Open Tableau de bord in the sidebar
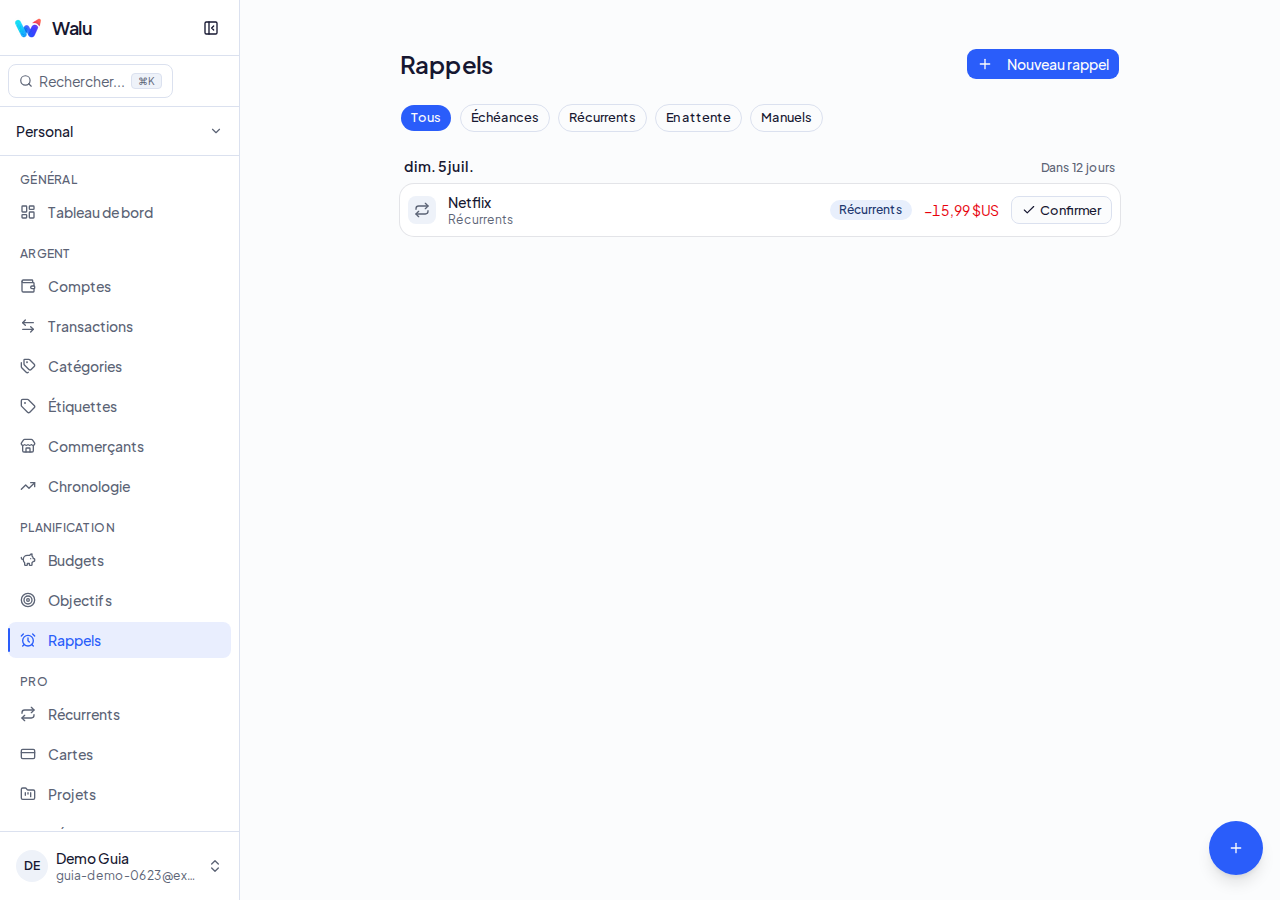The width and height of the screenshot is (1280, 900). click(119, 212)
